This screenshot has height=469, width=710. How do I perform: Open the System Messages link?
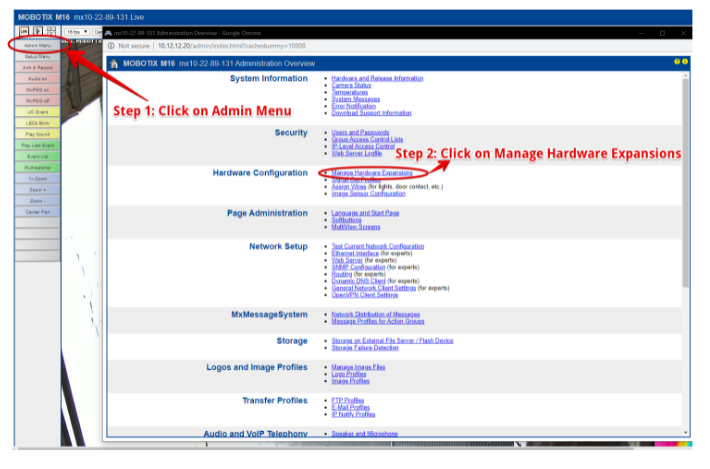[355, 99]
